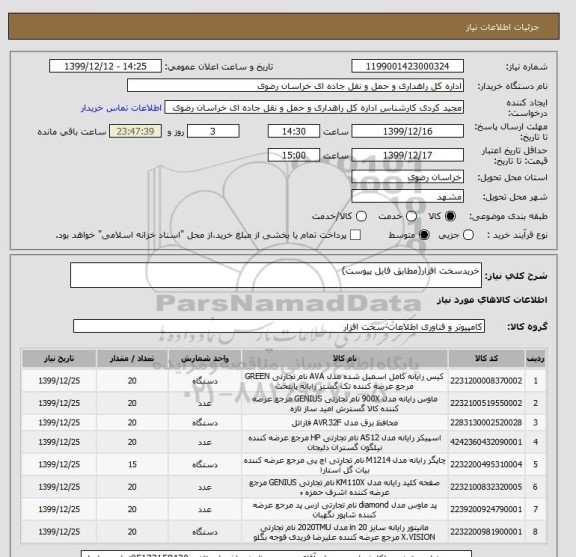Click the diamond mouse pad item name
Viewport: 576px width, 557px height.
click(x=345, y=510)
